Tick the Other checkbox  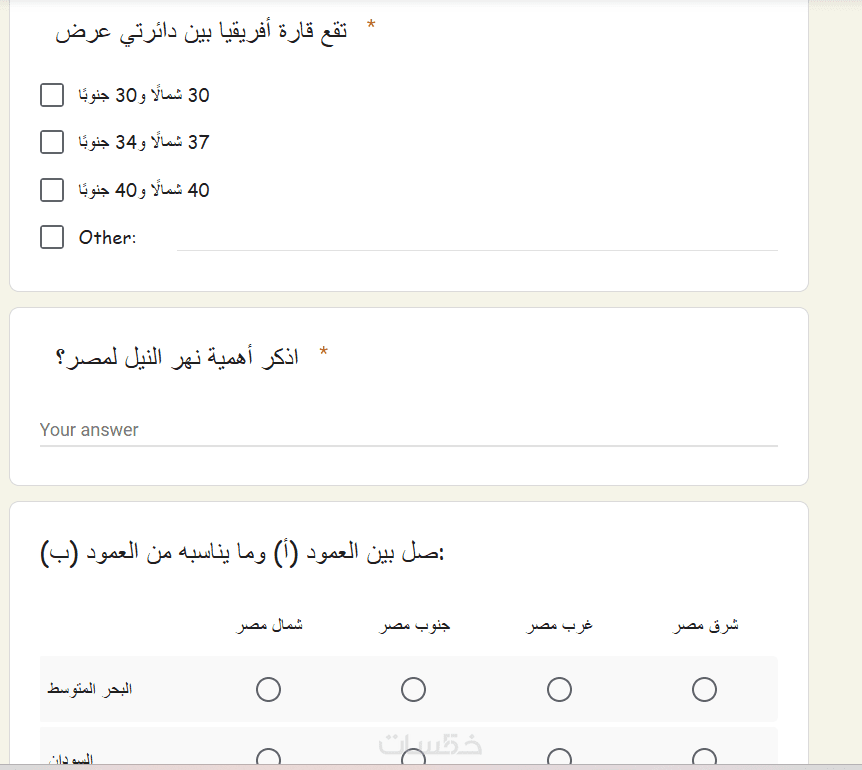click(x=52, y=237)
